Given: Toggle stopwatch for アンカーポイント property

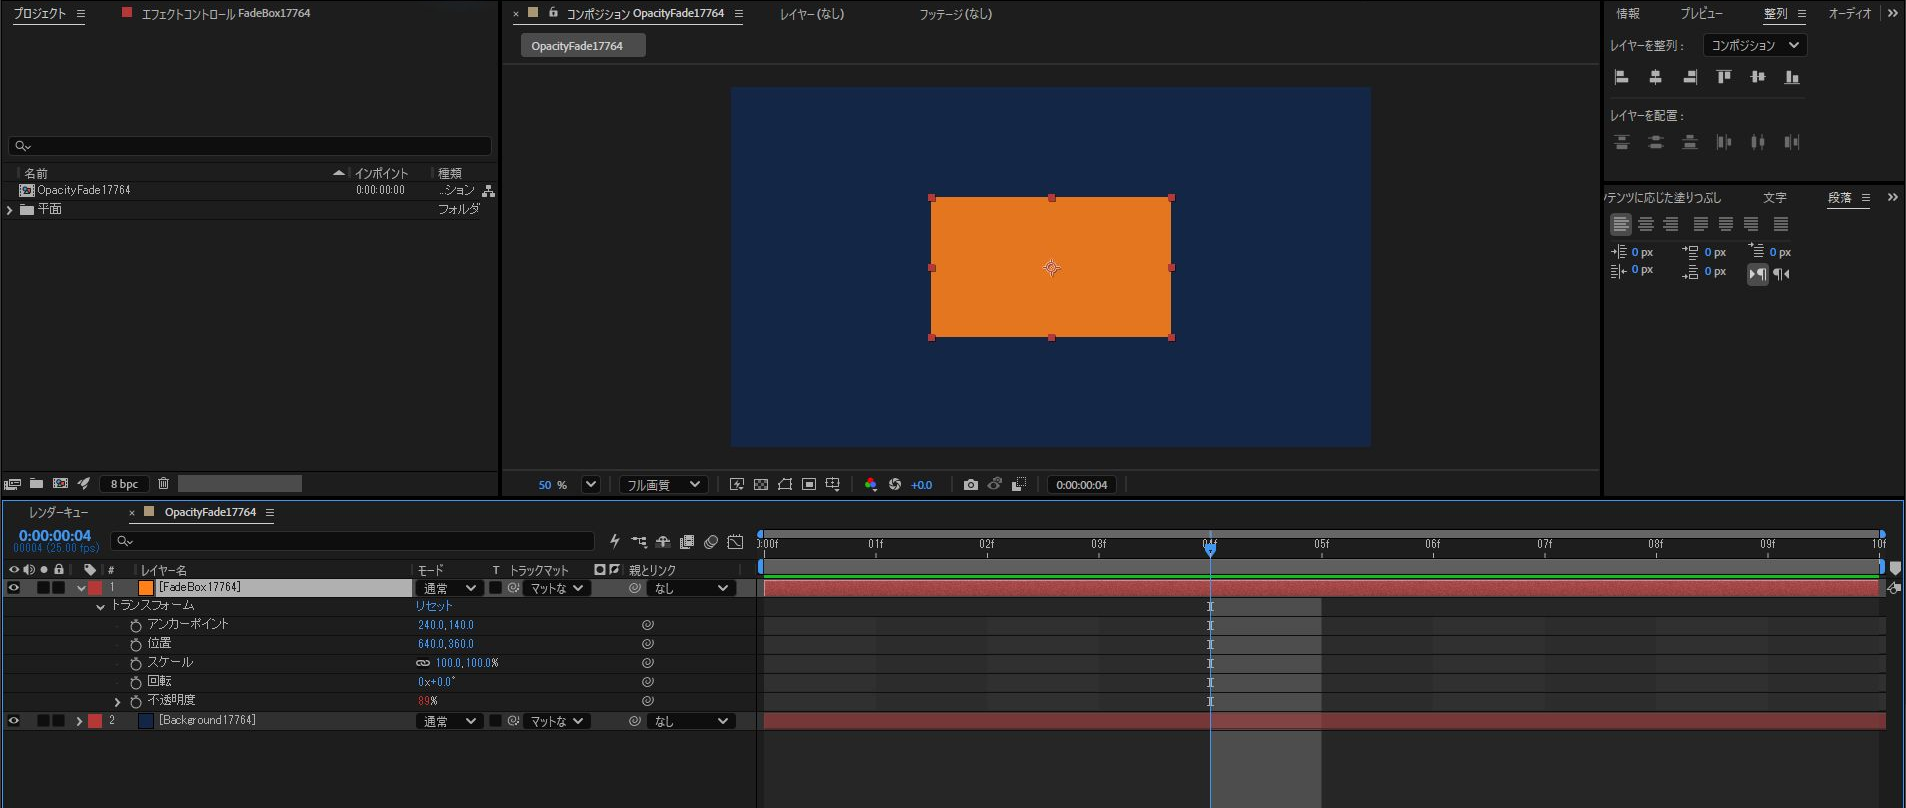Looking at the screenshot, I should (136, 626).
